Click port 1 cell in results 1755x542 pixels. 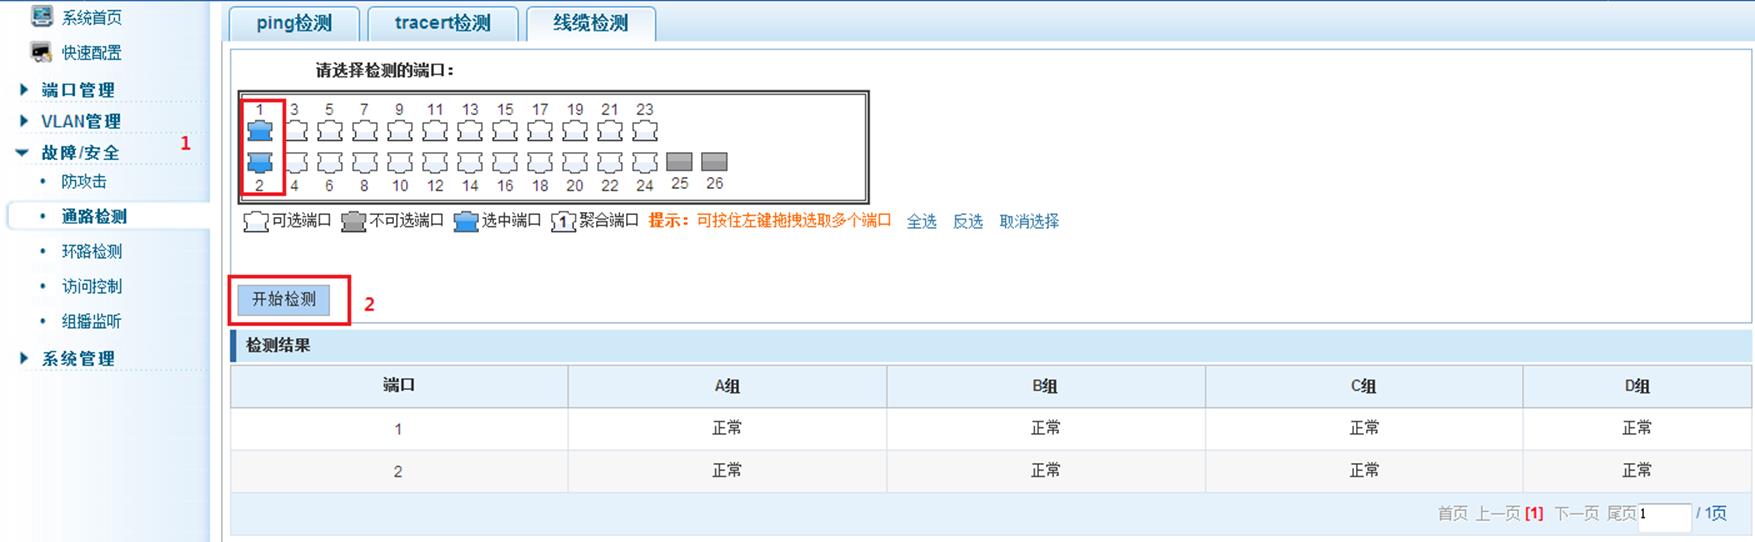click(399, 429)
